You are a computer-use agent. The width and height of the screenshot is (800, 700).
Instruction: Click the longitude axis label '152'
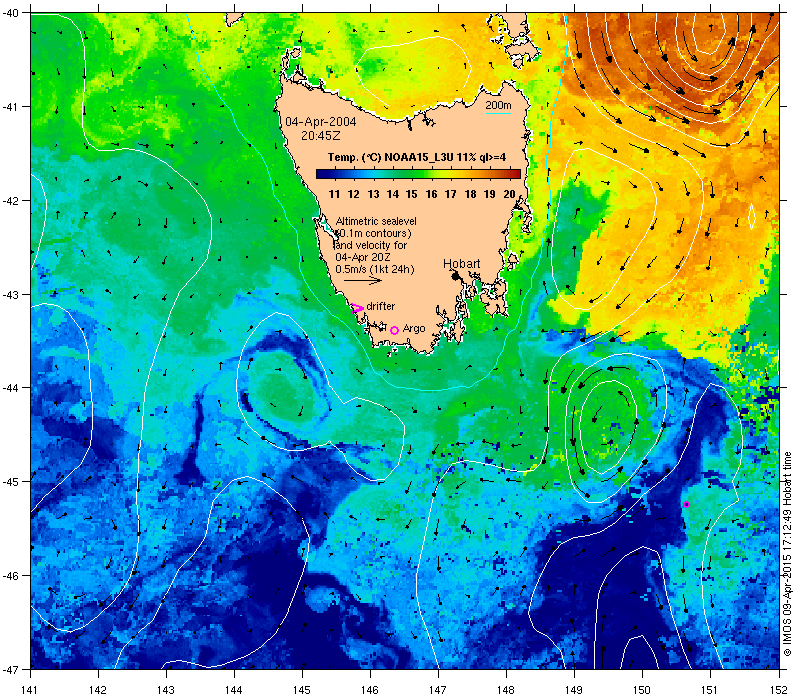[x=780, y=690]
